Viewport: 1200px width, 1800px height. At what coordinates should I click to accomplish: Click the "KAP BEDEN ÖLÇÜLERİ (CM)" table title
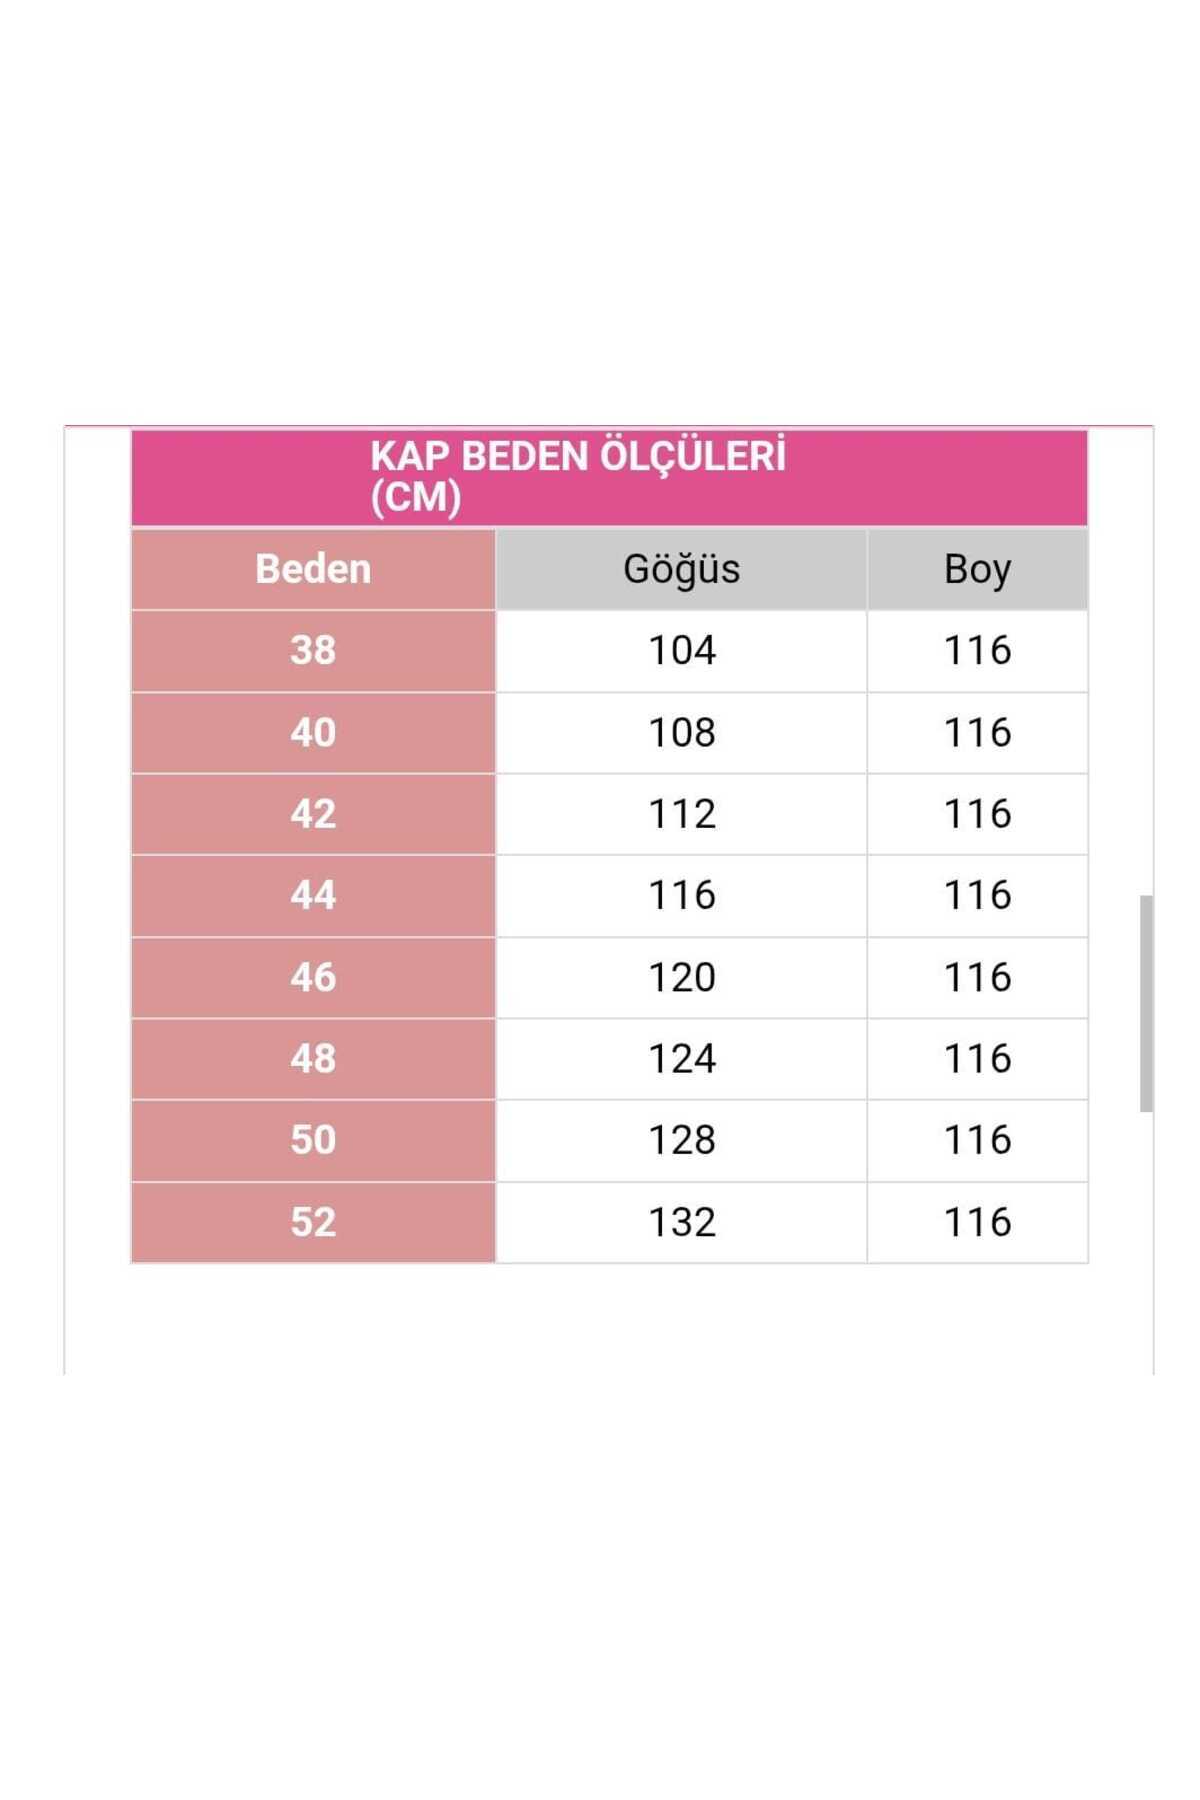coord(578,477)
